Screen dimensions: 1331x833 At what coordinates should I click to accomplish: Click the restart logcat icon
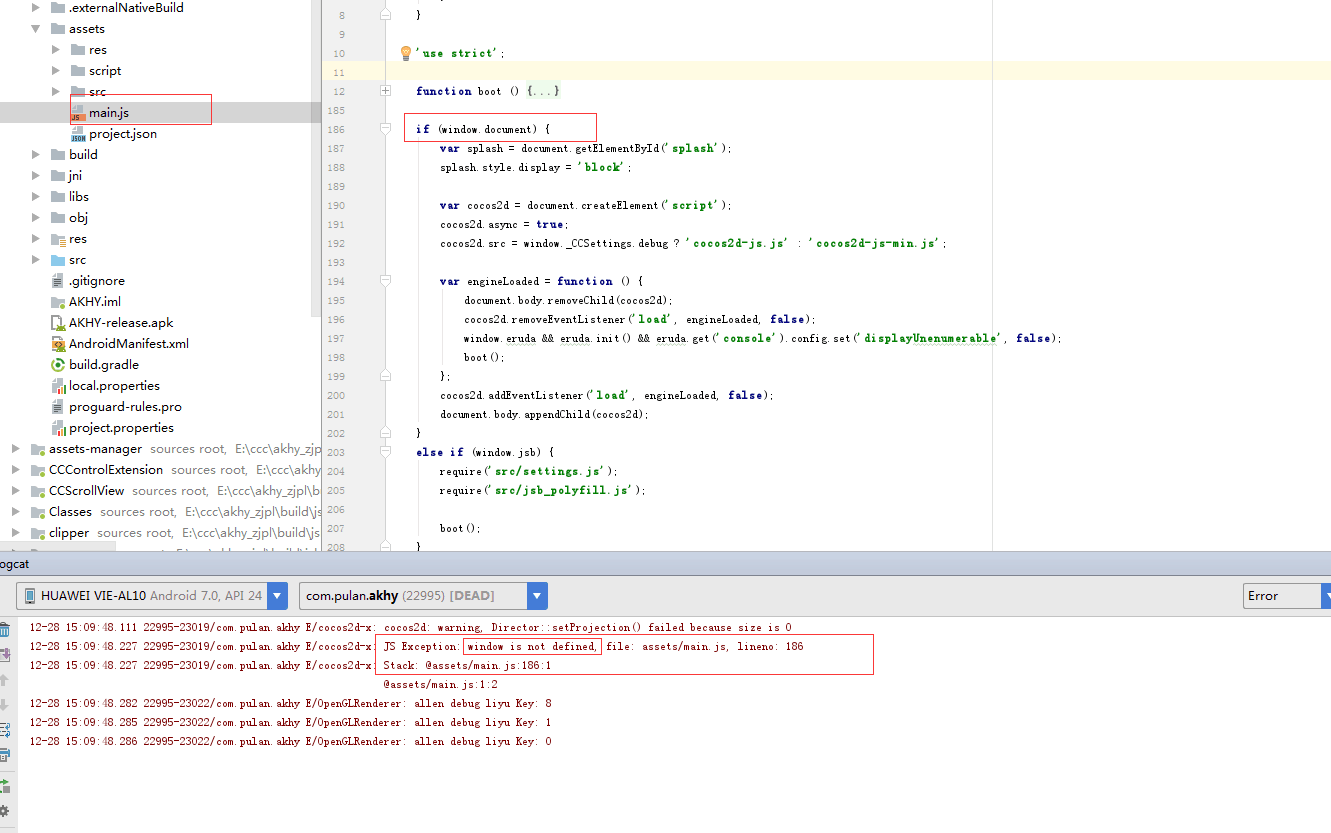(4, 786)
